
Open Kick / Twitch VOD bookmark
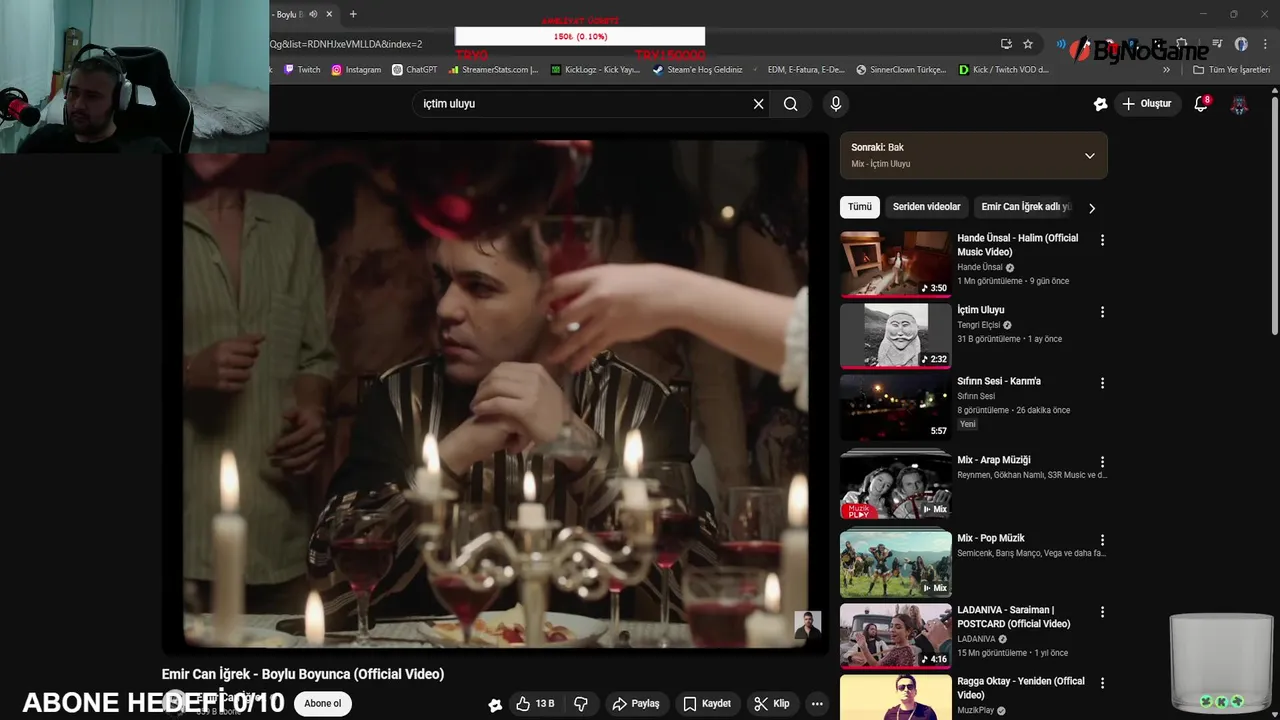(1004, 70)
